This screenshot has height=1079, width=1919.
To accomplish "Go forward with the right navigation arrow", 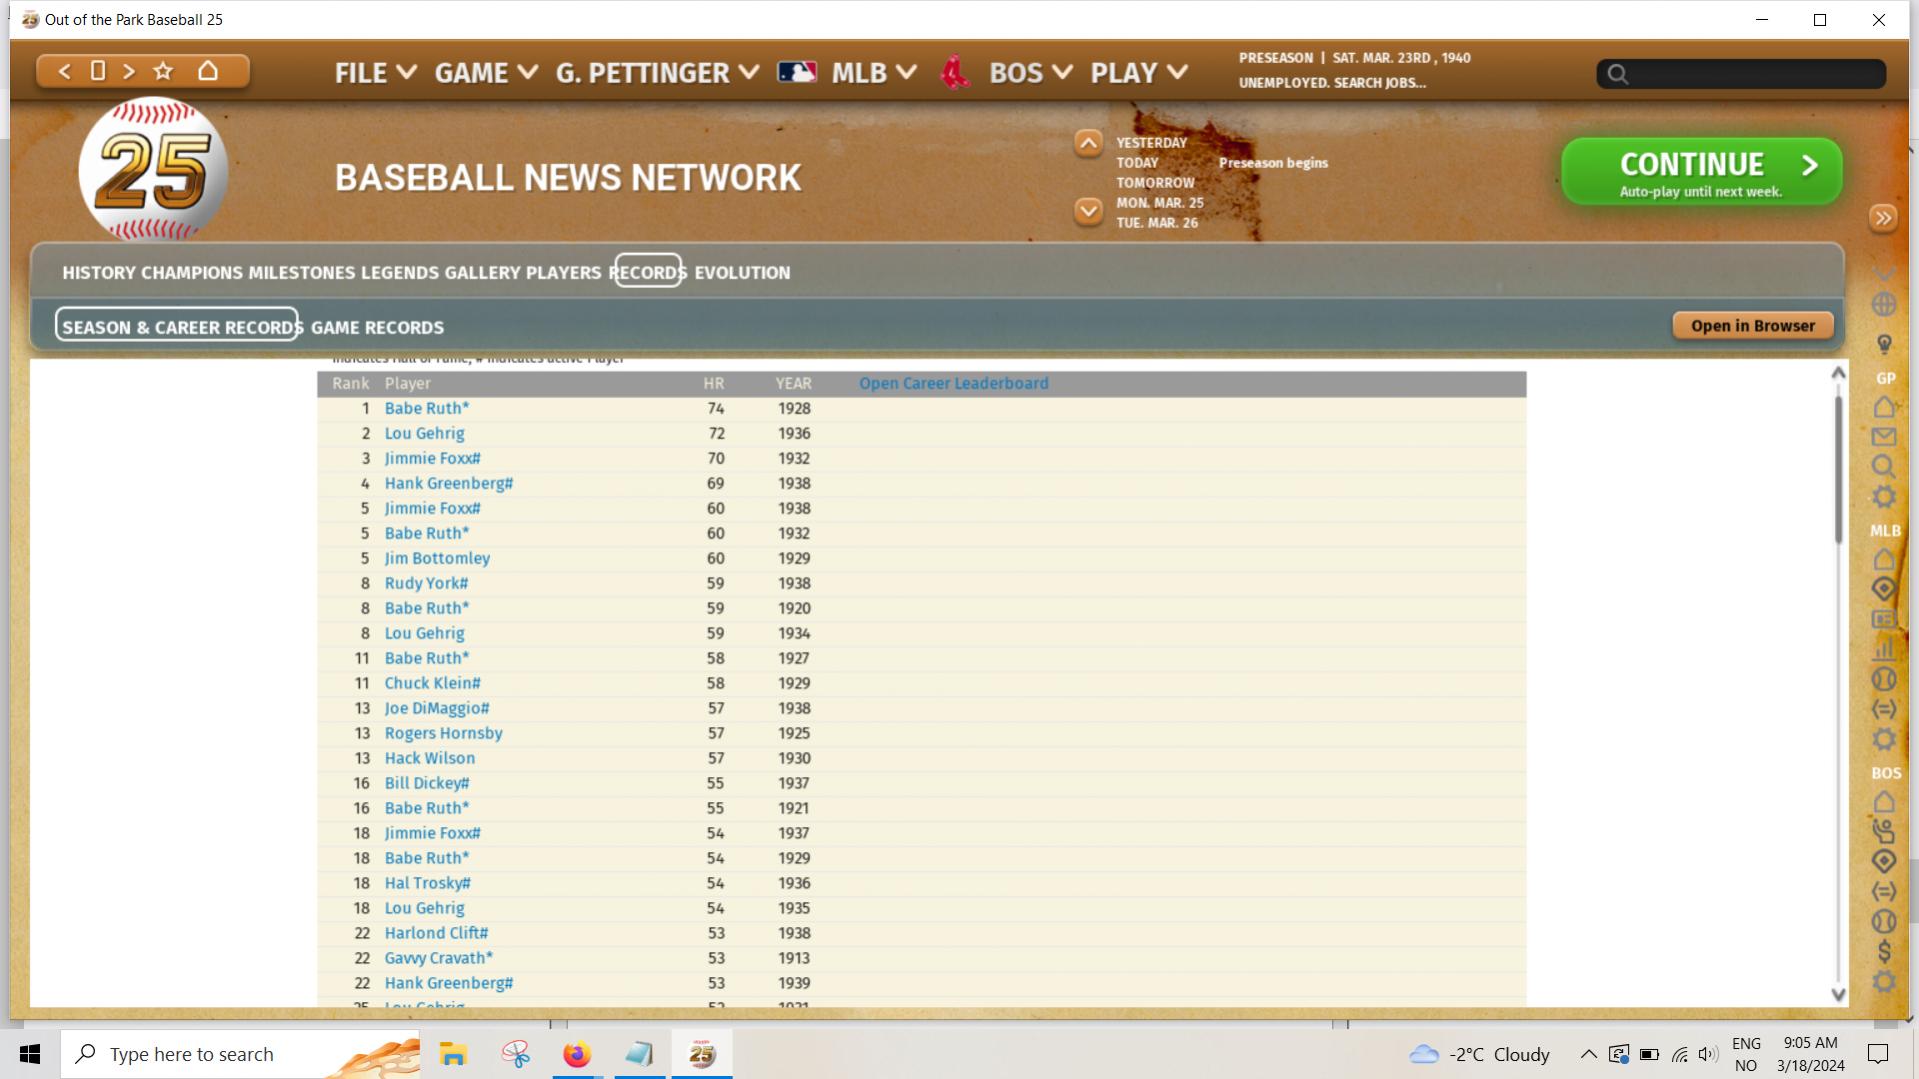I will click(129, 71).
